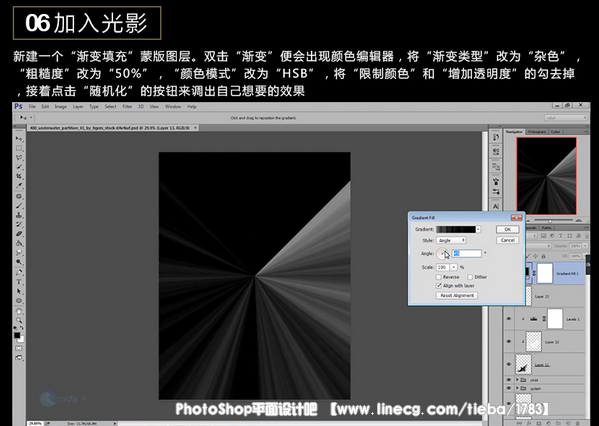Select the Gradient Fill 1 layer mask thumbnail

tap(545, 273)
